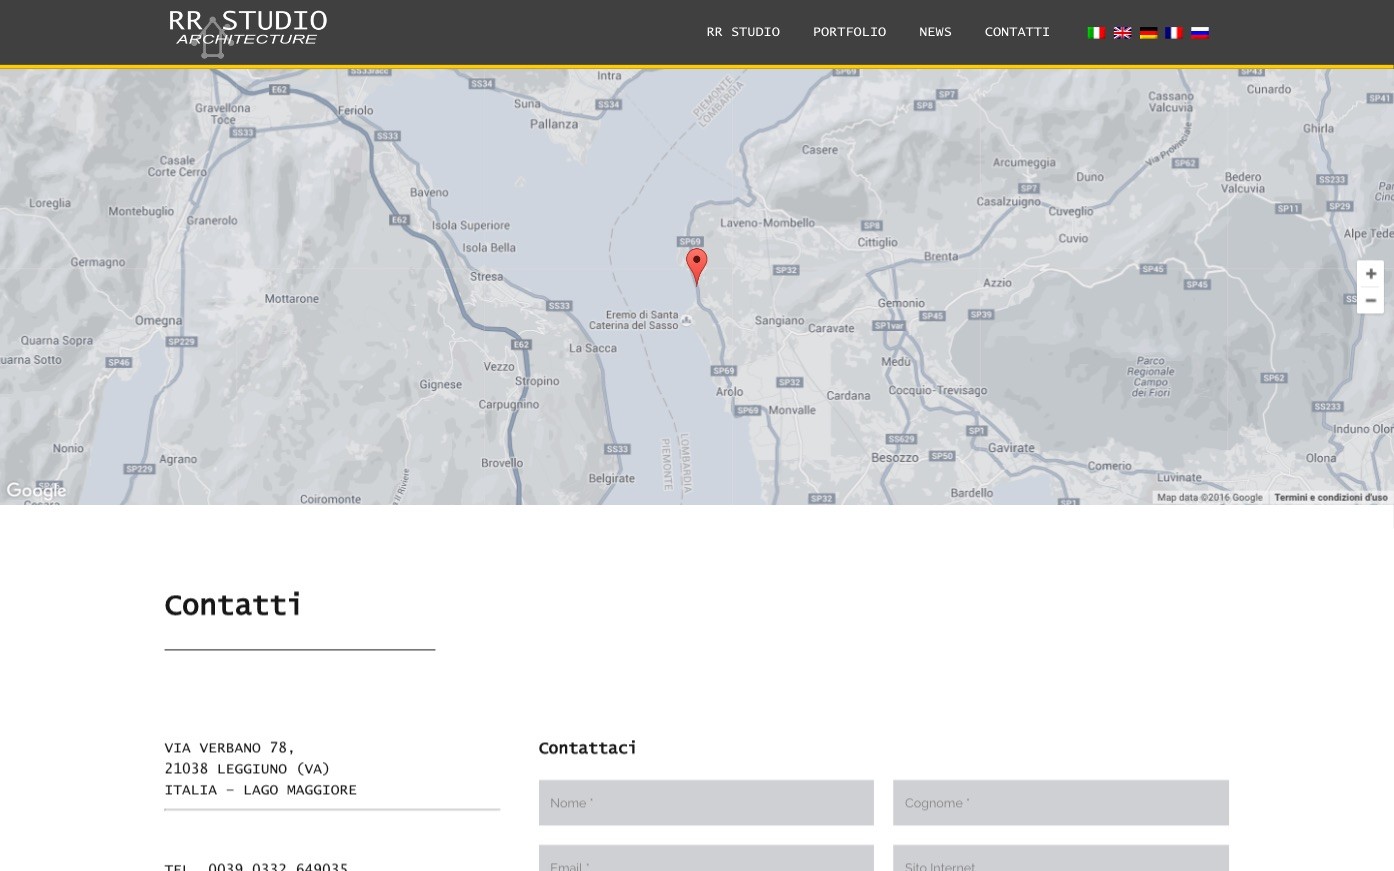This screenshot has height=871, width=1394.
Task: Click the Contatti page heading
Action: coord(233,605)
